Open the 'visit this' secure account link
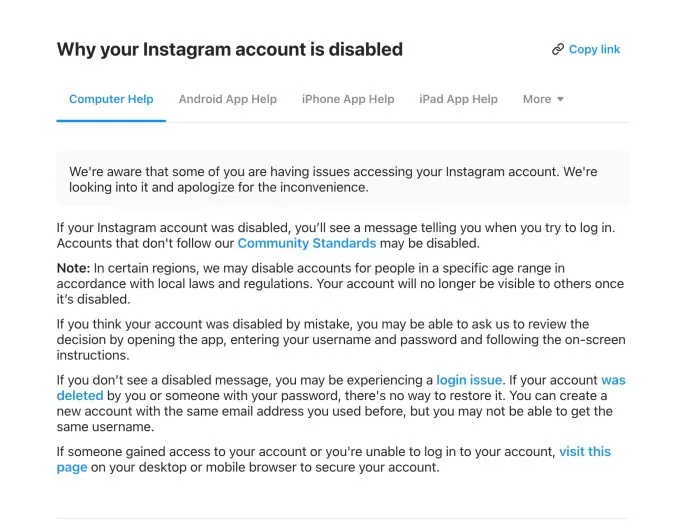 click(x=585, y=452)
